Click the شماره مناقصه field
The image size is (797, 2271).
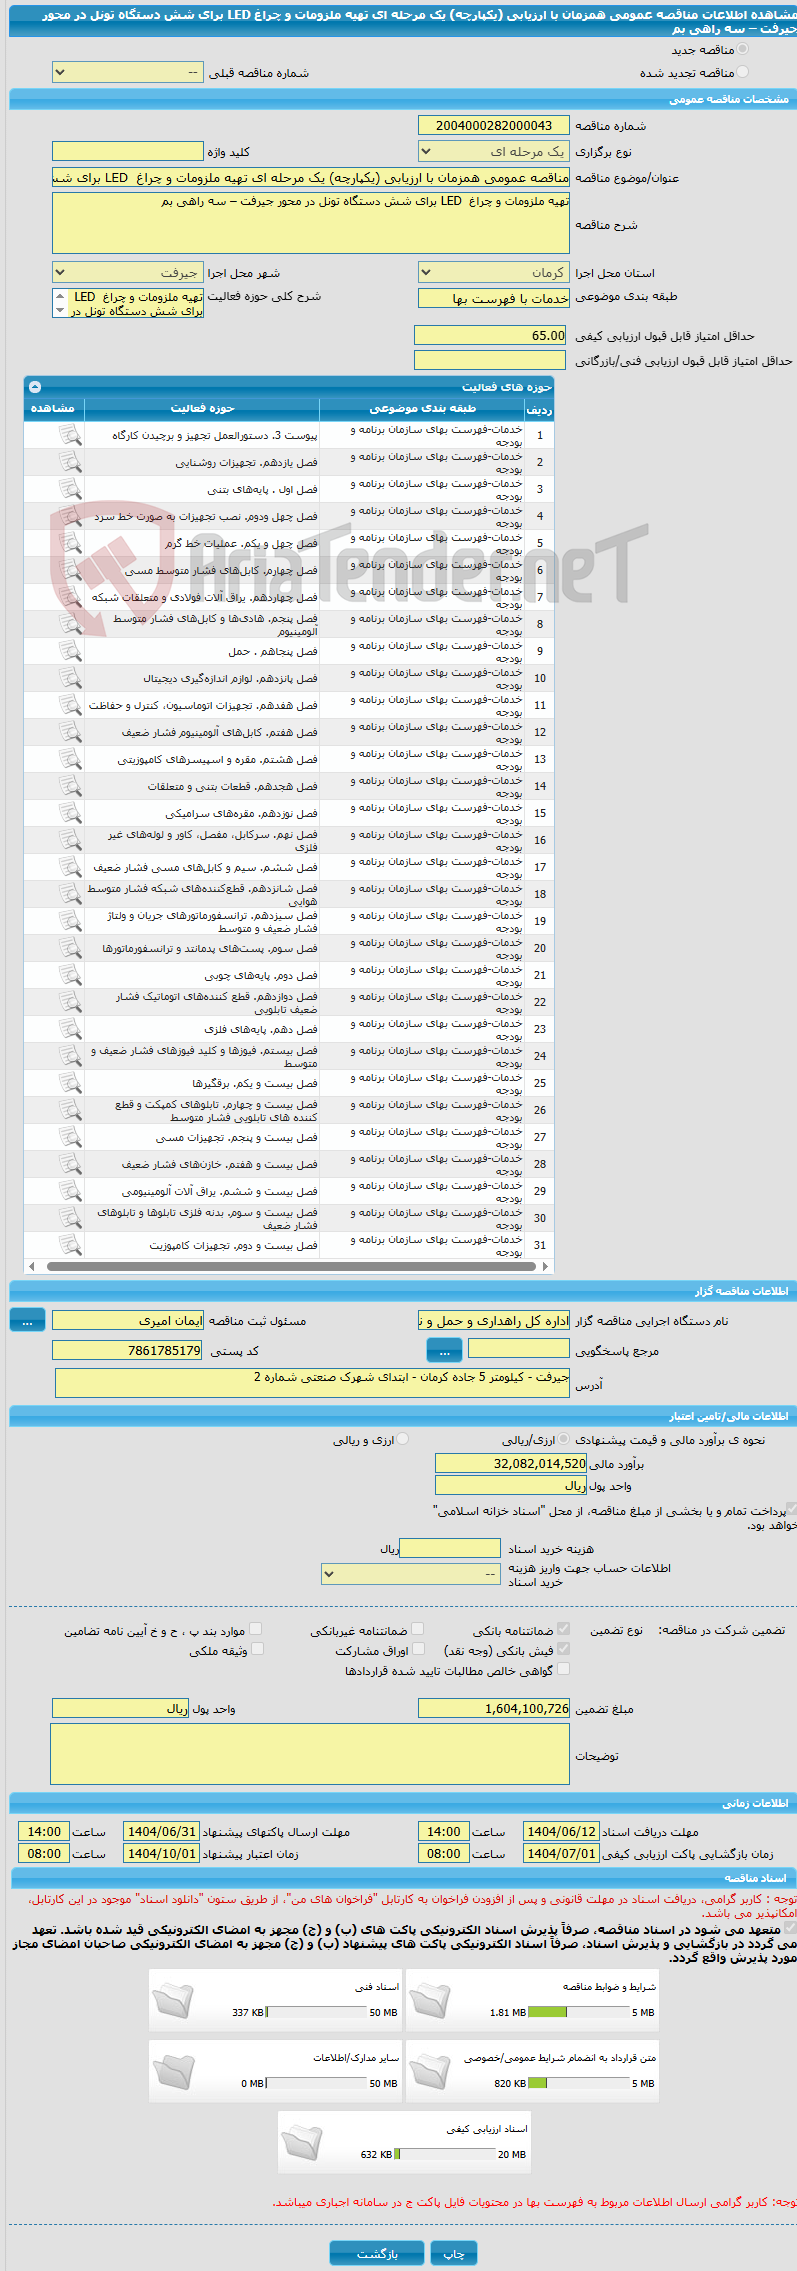[x=494, y=126]
